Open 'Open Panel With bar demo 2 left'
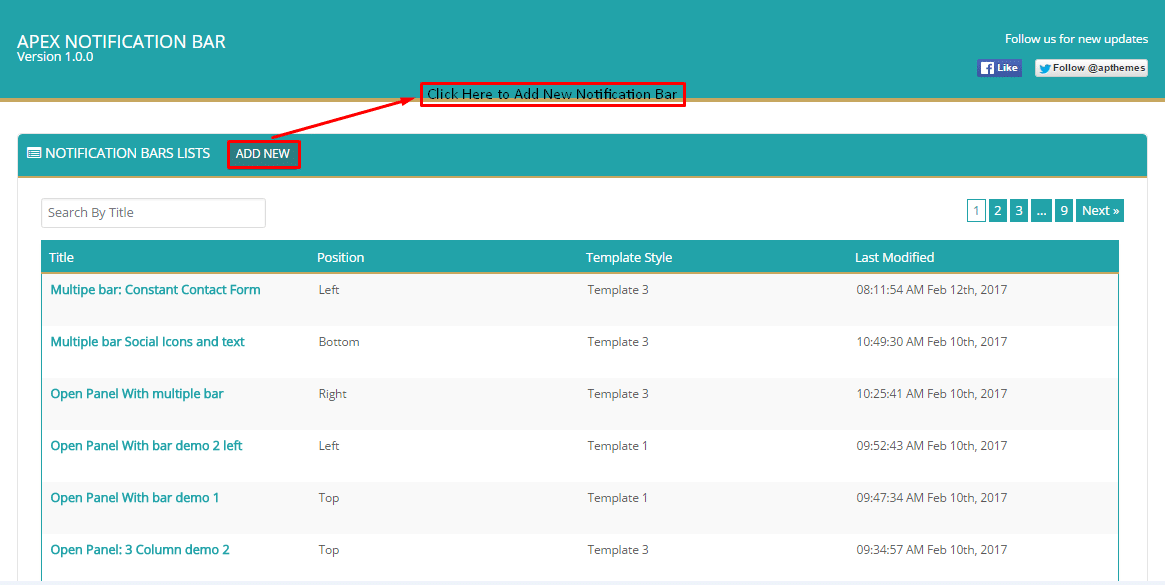The width and height of the screenshot is (1165, 585). click(146, 446)
